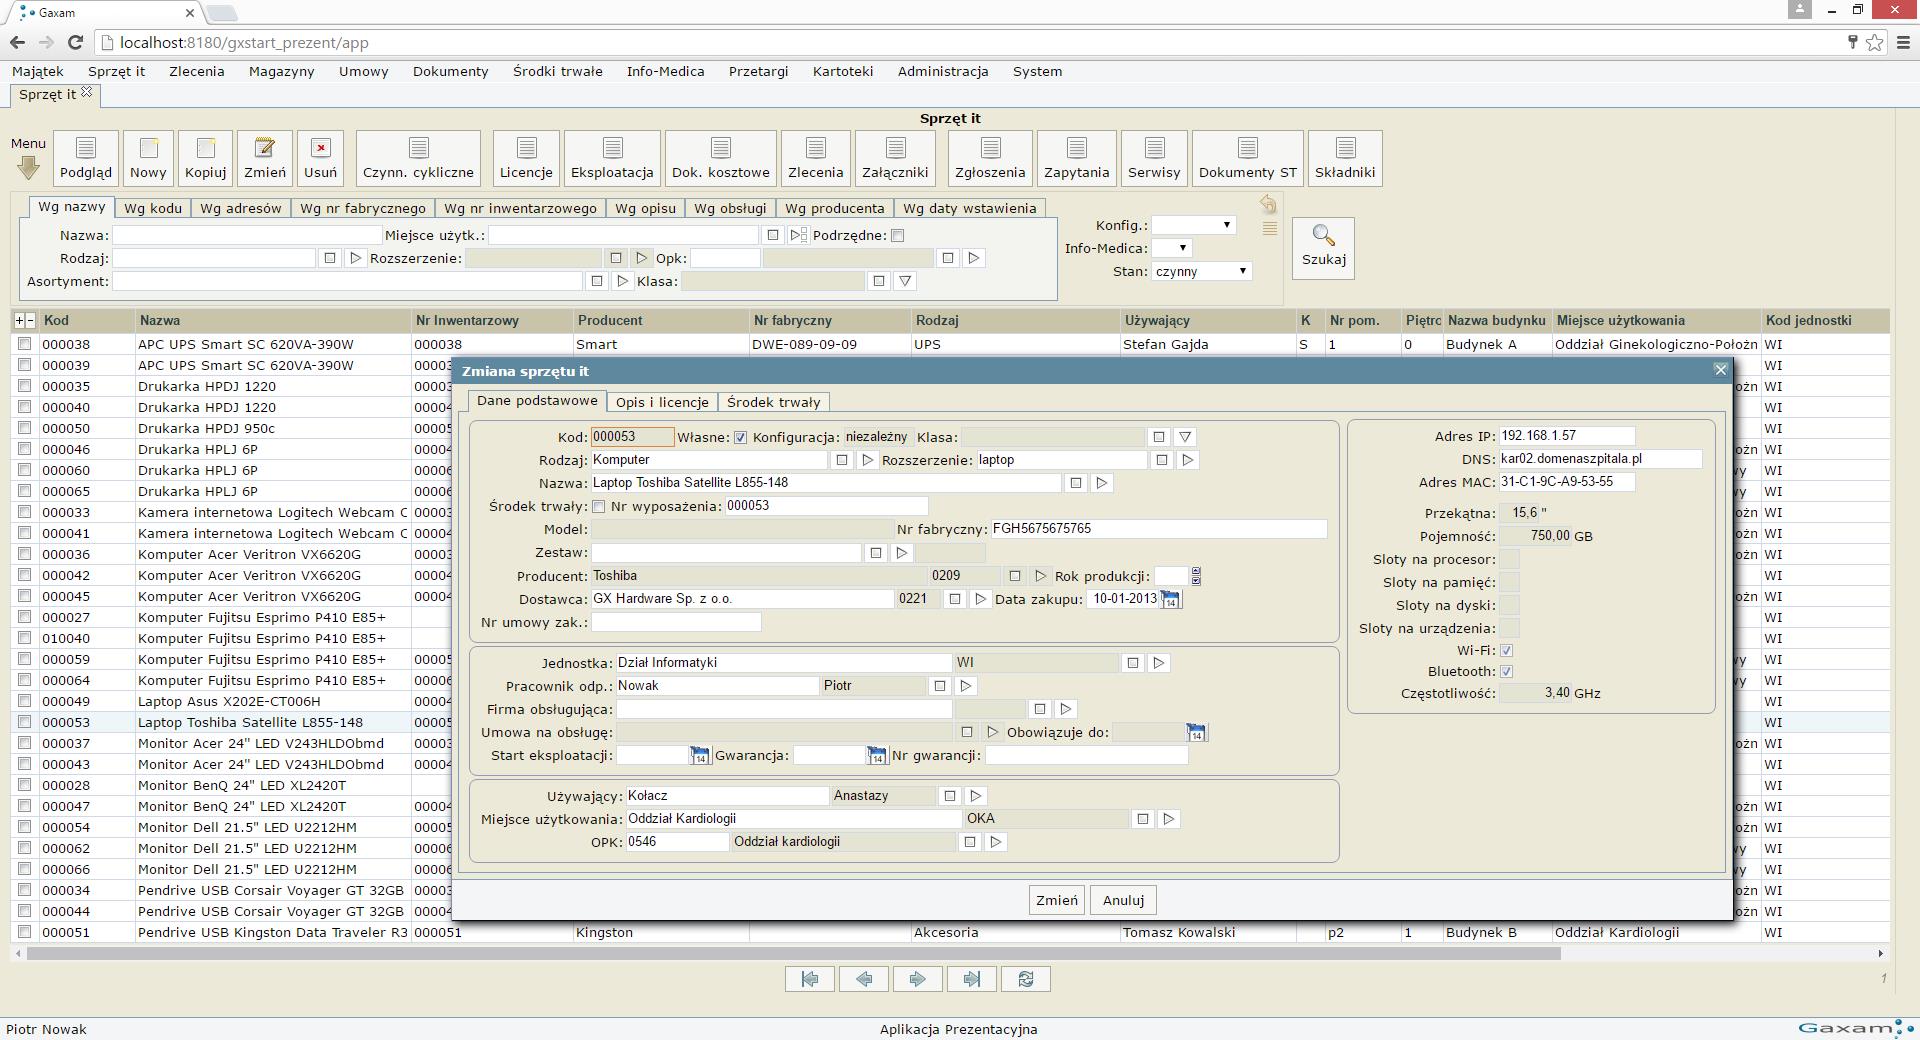Expand the Konfig. dropdown
Viewport: 1920px width, 1040px height.
point(1194,225)
